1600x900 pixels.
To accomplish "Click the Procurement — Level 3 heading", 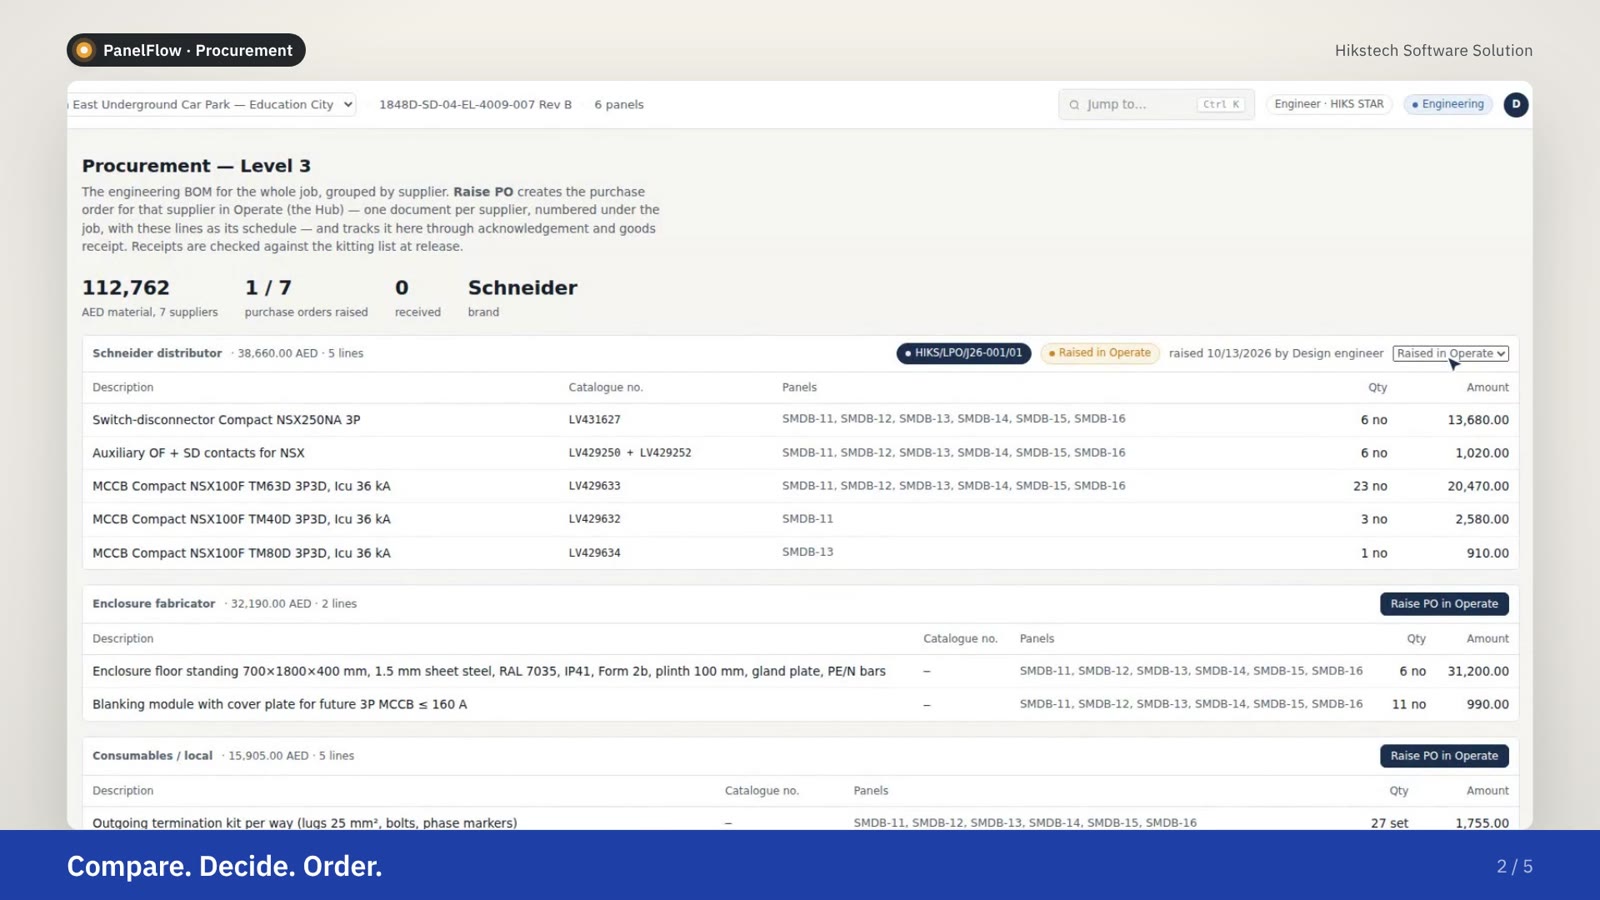I will (x=196, y=166).
